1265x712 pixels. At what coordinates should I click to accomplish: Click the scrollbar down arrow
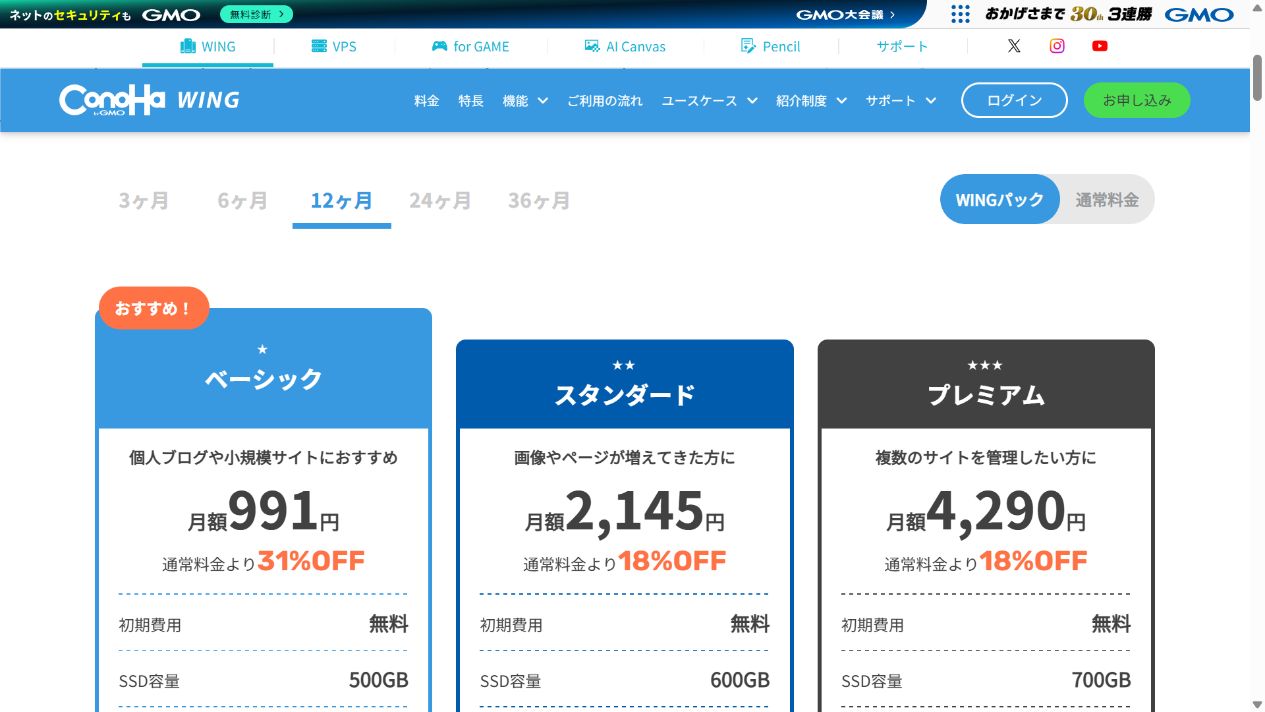[1257, 704]
